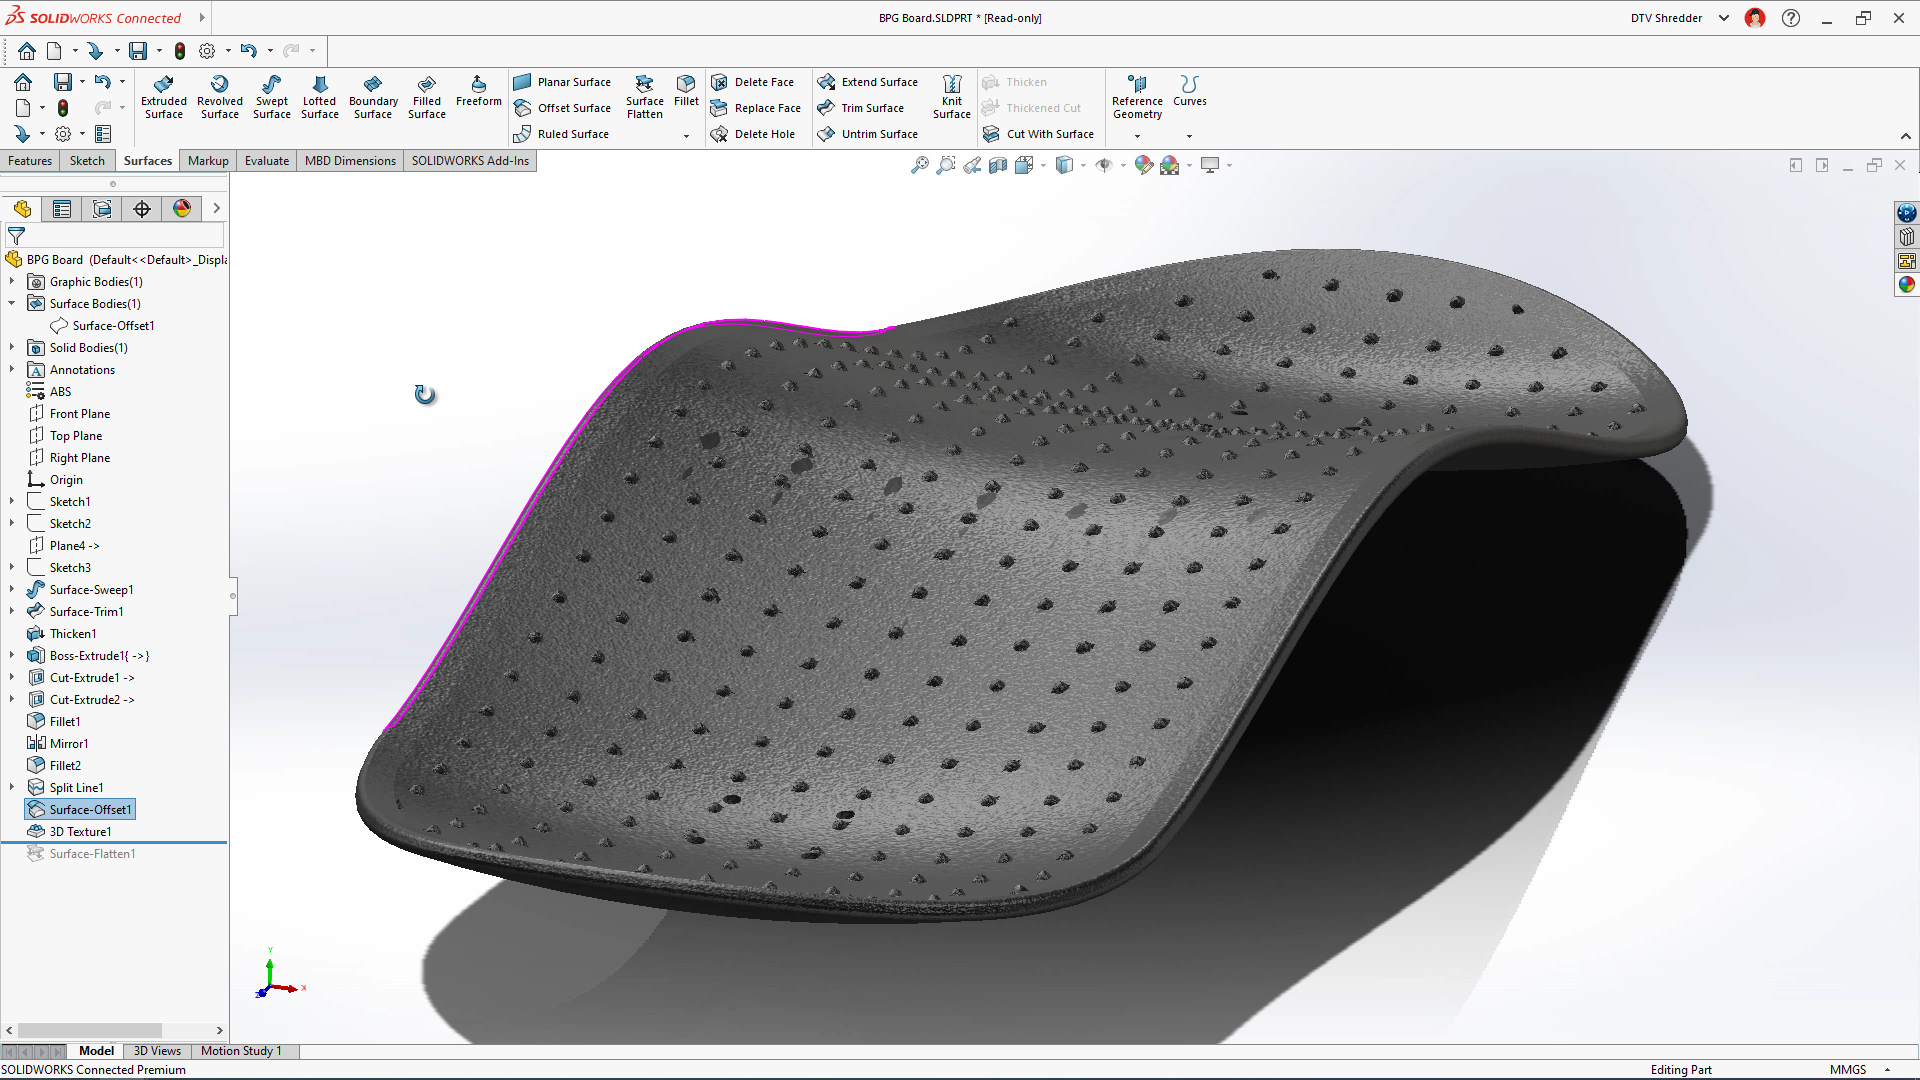Click the Edit Appearance sphere icon
1920x1080 pixels.
coord(1143,165)
